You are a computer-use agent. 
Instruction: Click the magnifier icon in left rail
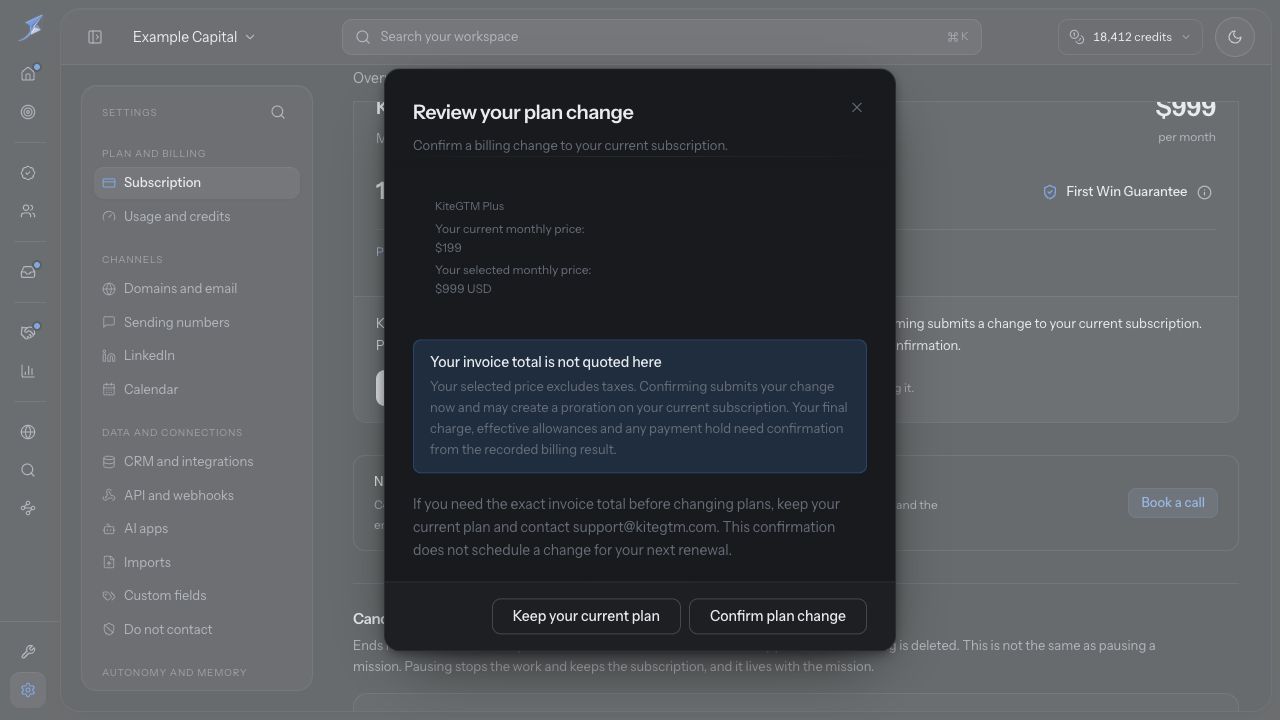tap(28, 470)
